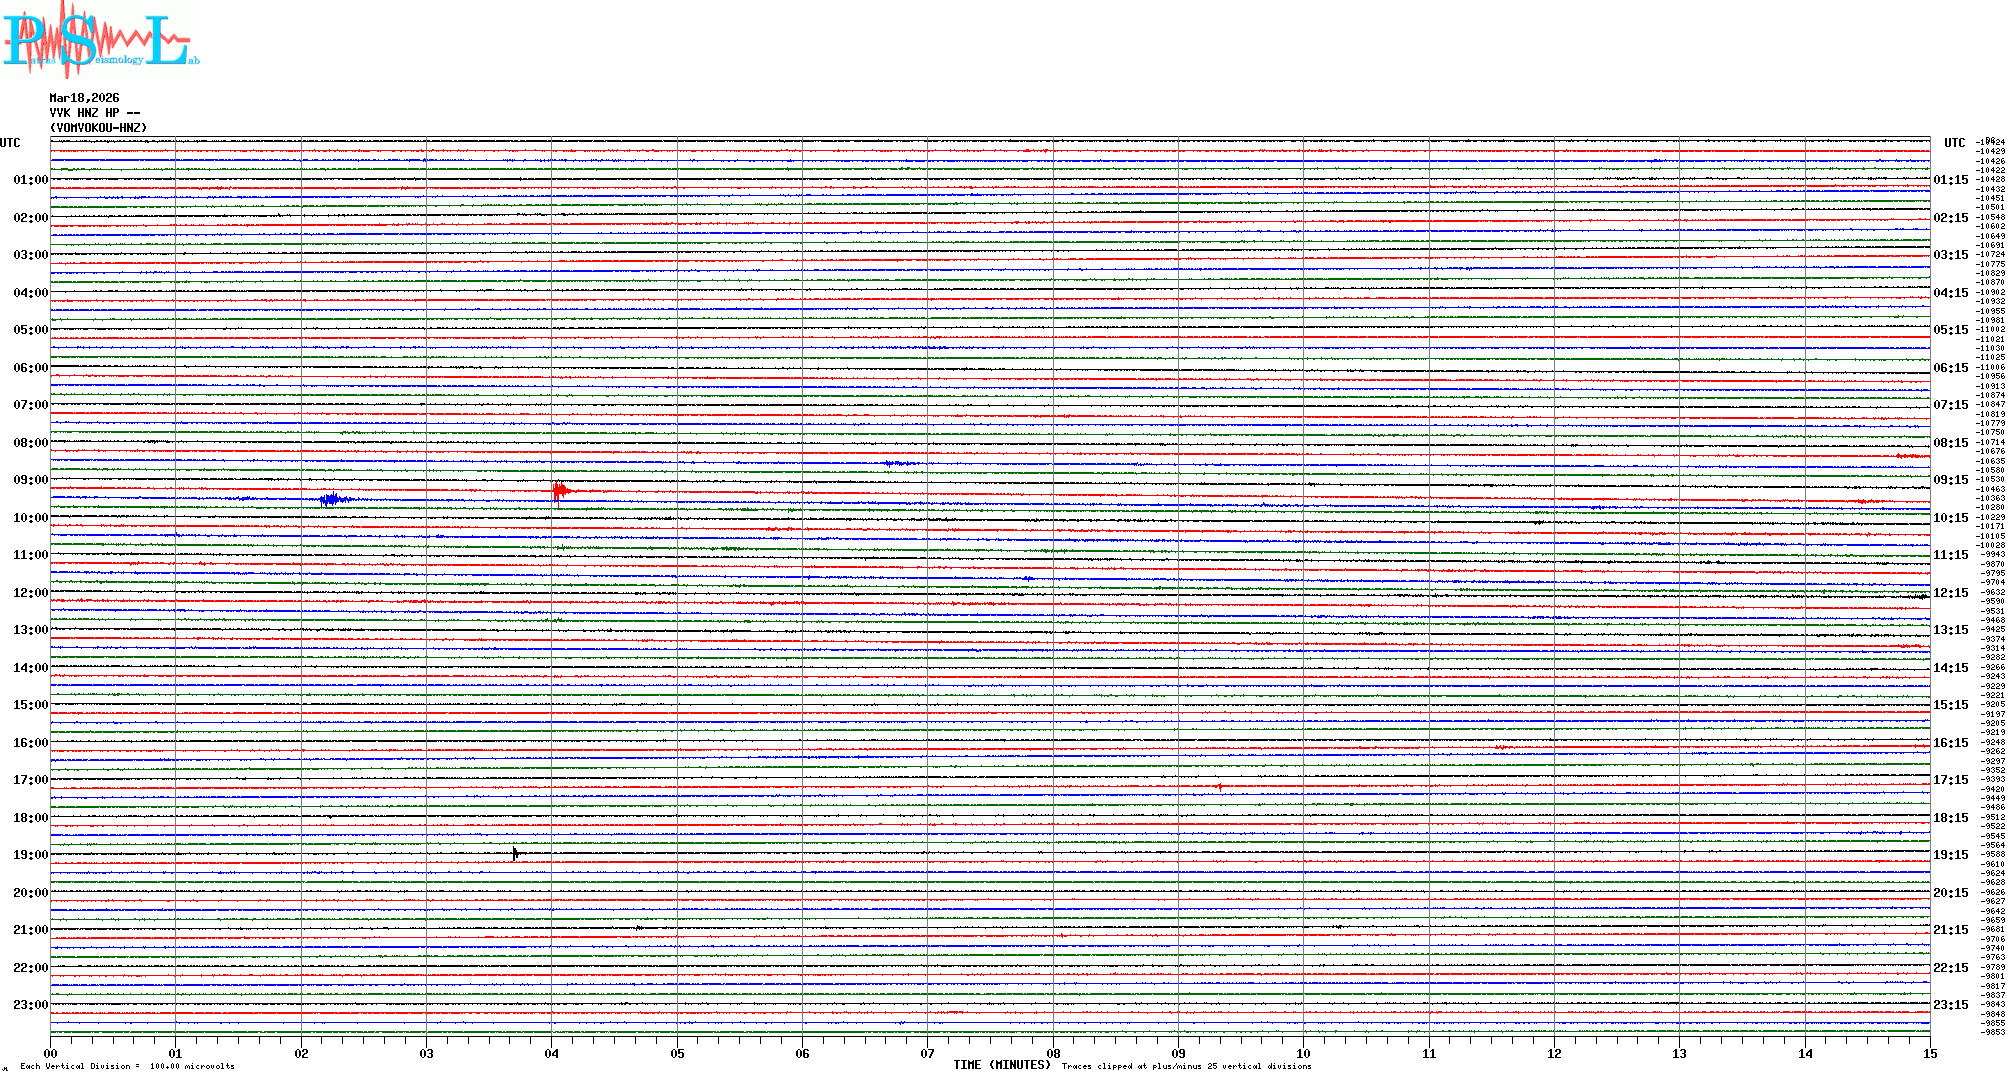Click the vertical division microvolts note
The image size is (2010, 1080).
[127, 1066]
